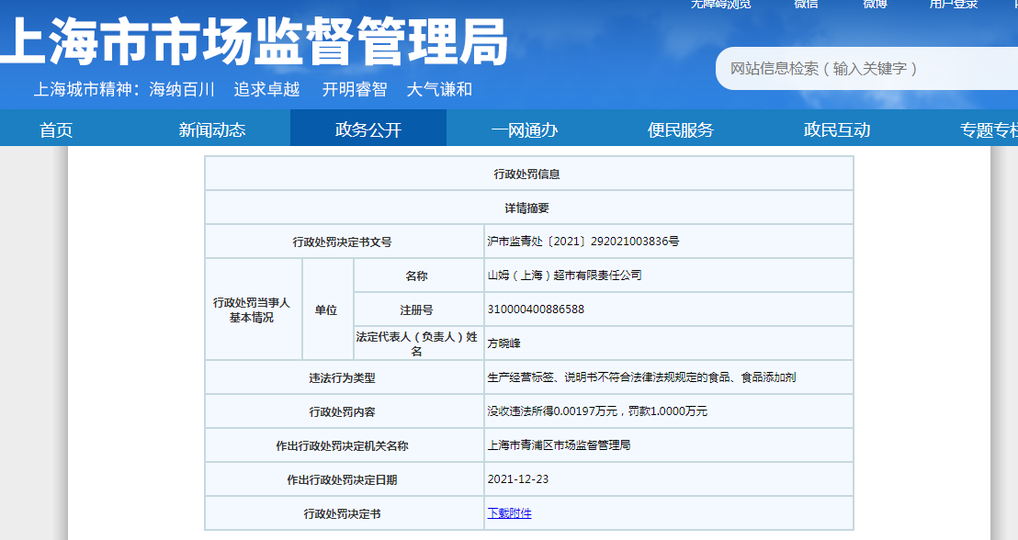Go to the 首页 navigation tab

(x=56, y=129)
